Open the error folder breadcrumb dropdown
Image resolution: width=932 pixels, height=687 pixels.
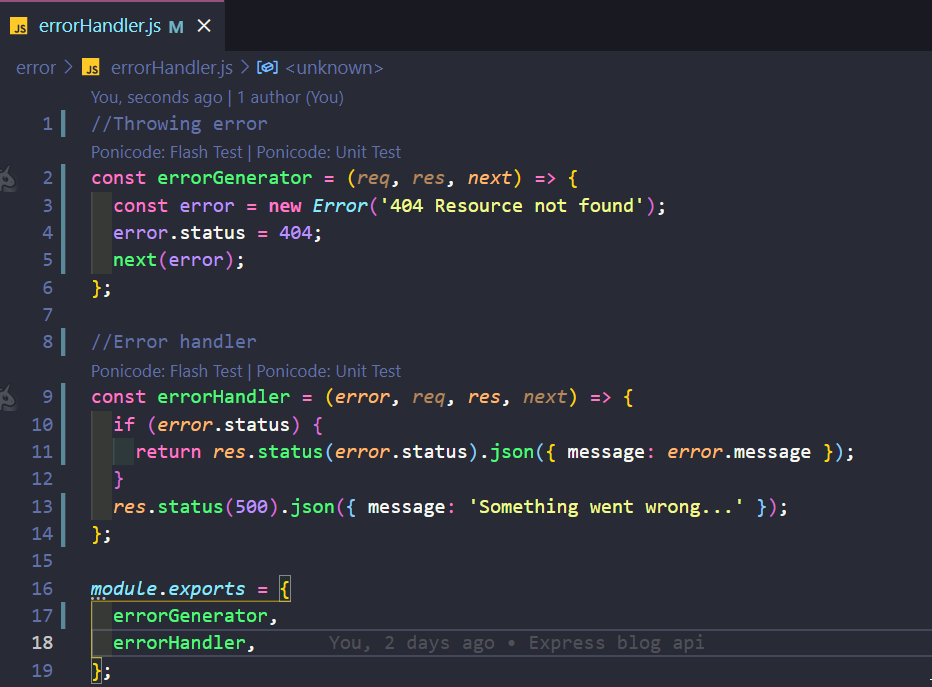34,67
